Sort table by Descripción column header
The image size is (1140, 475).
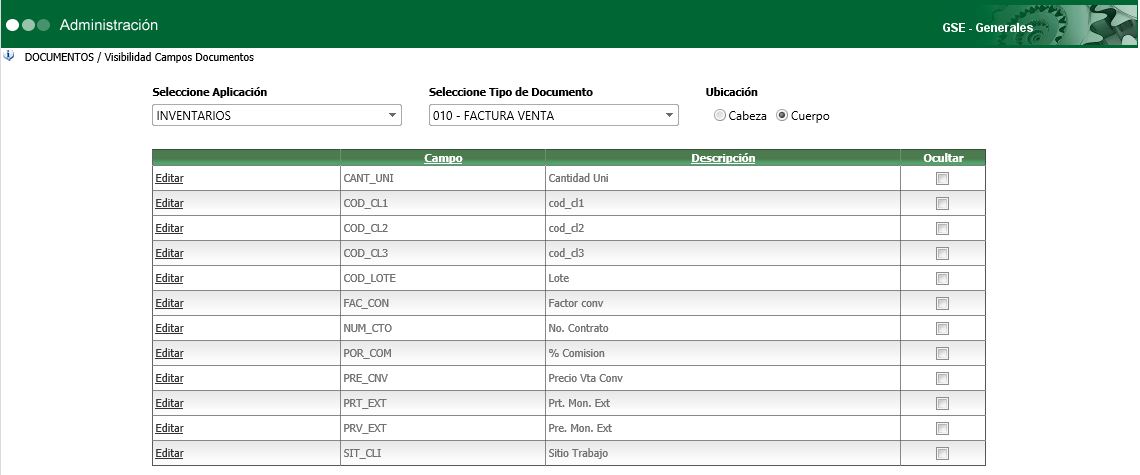(723, 158)
